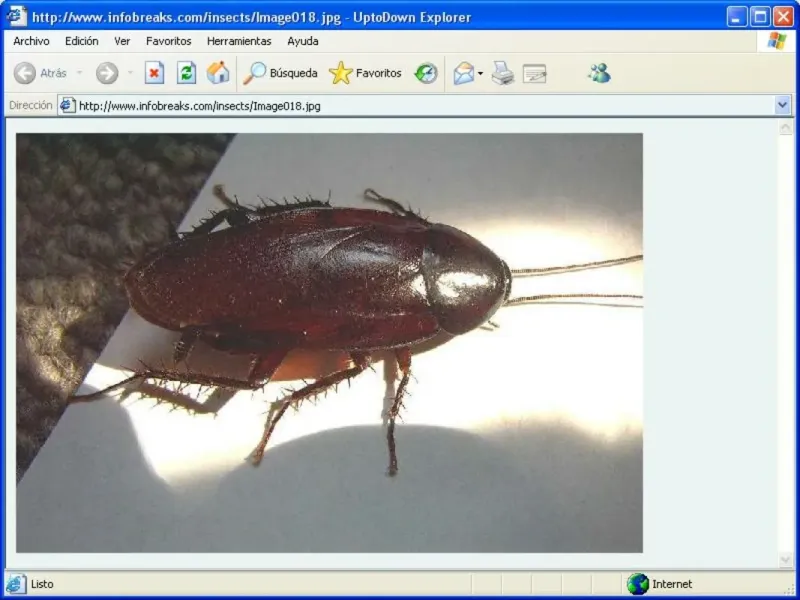The height and width of the screenshot is (600, 800).
Task: Click the Búsqueda search button
Action: (281, 73)
